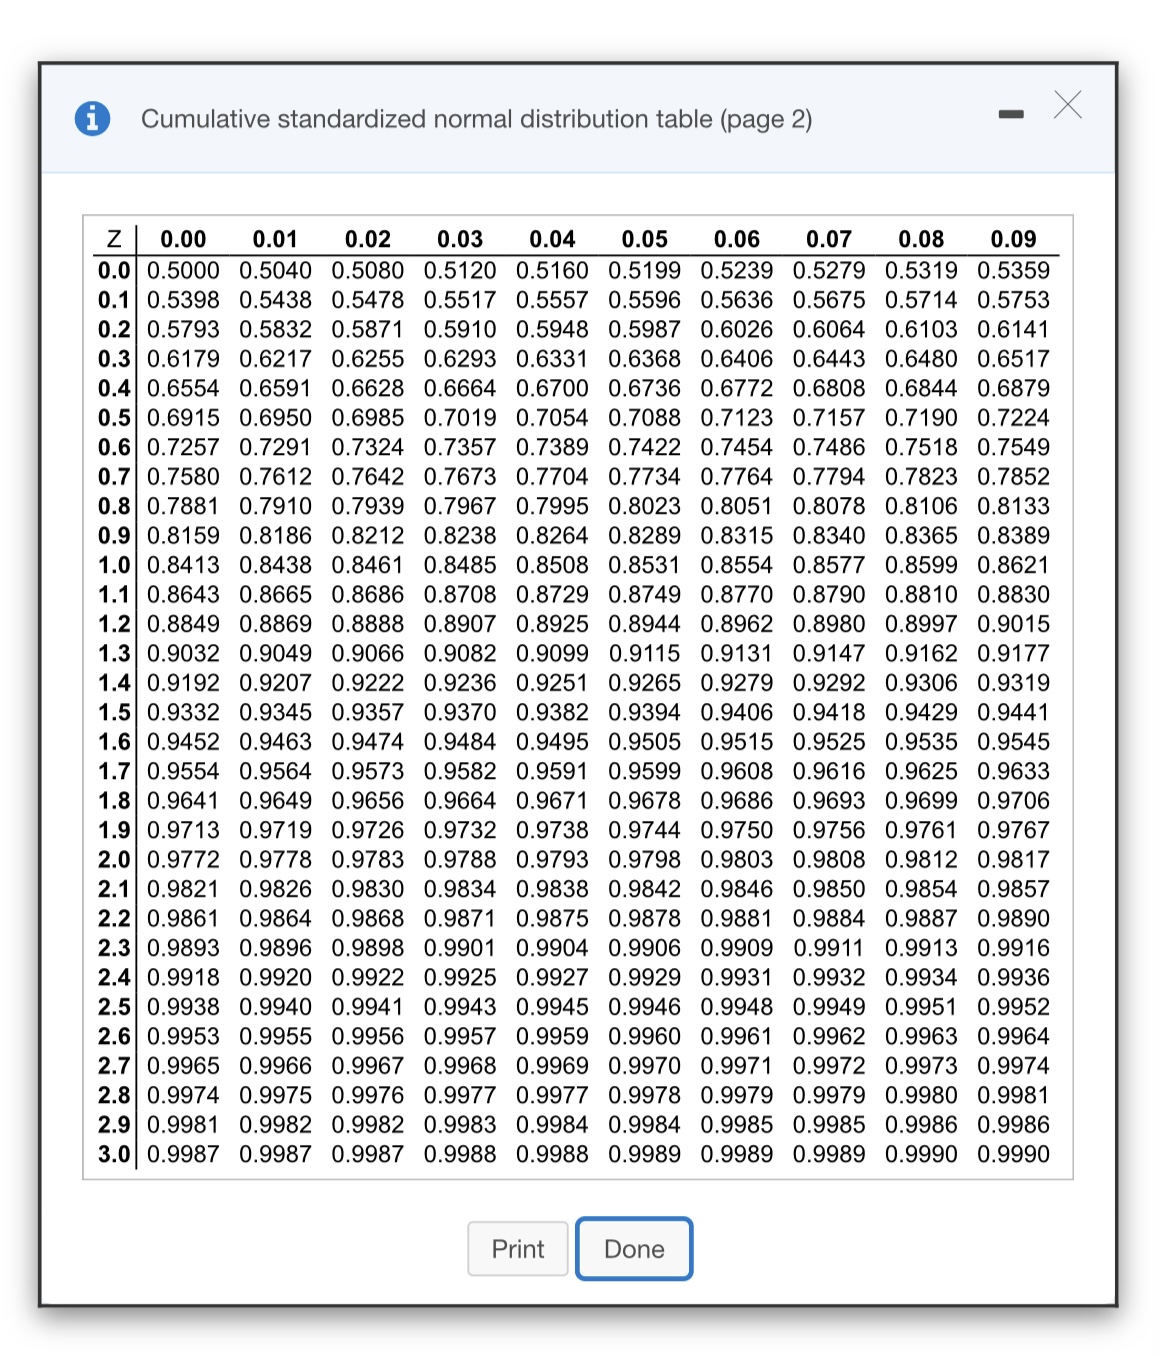
Task: Click the Print button
Action: coord(517,1248)
